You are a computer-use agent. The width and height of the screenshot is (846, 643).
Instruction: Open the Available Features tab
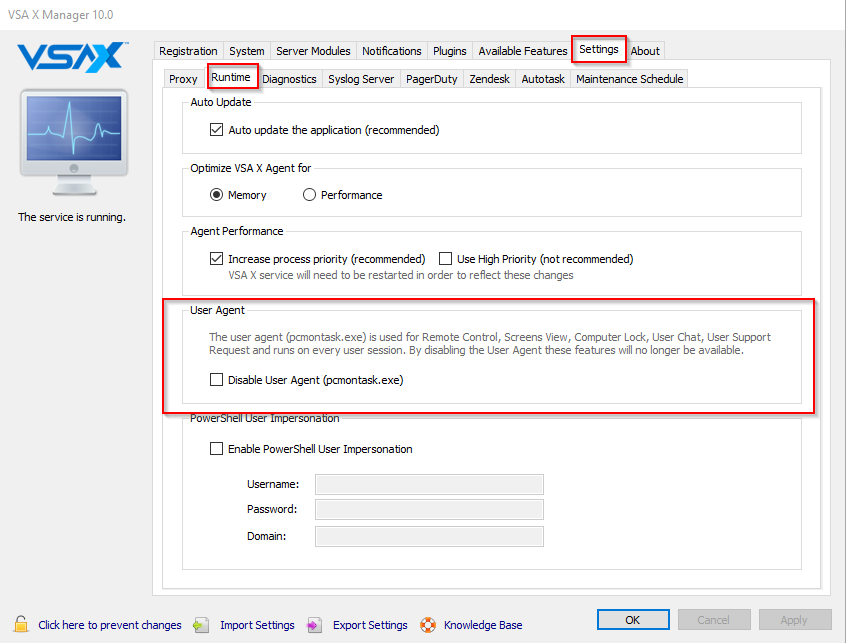523,51
